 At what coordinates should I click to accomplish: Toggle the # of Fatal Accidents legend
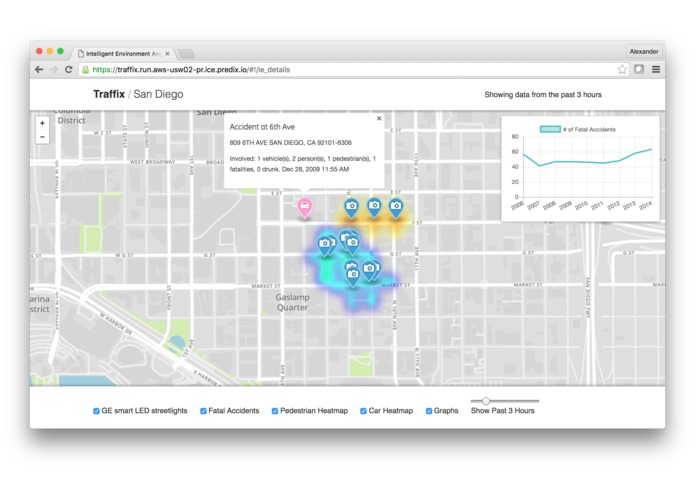[578, 129]
